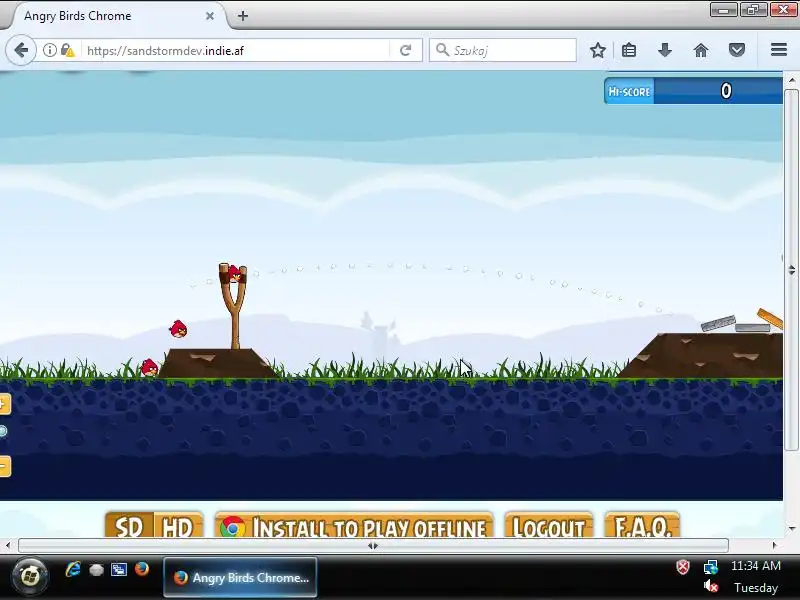This screenshot has width=800, height=600.
Task: Click the switch windows quick launch icon
Action: (118, 569)
